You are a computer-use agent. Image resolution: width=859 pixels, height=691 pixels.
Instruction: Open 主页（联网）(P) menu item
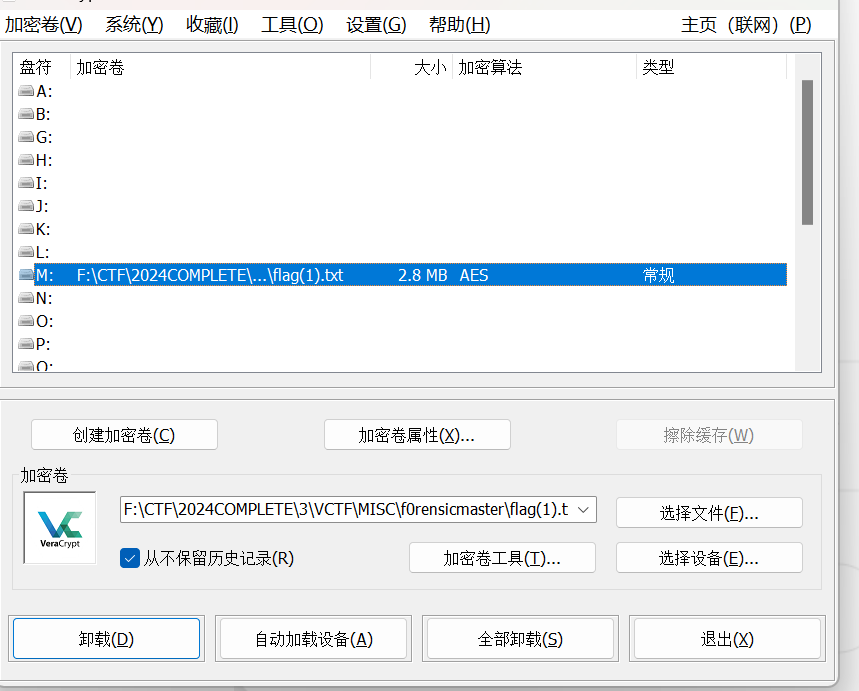pos(746,25)
